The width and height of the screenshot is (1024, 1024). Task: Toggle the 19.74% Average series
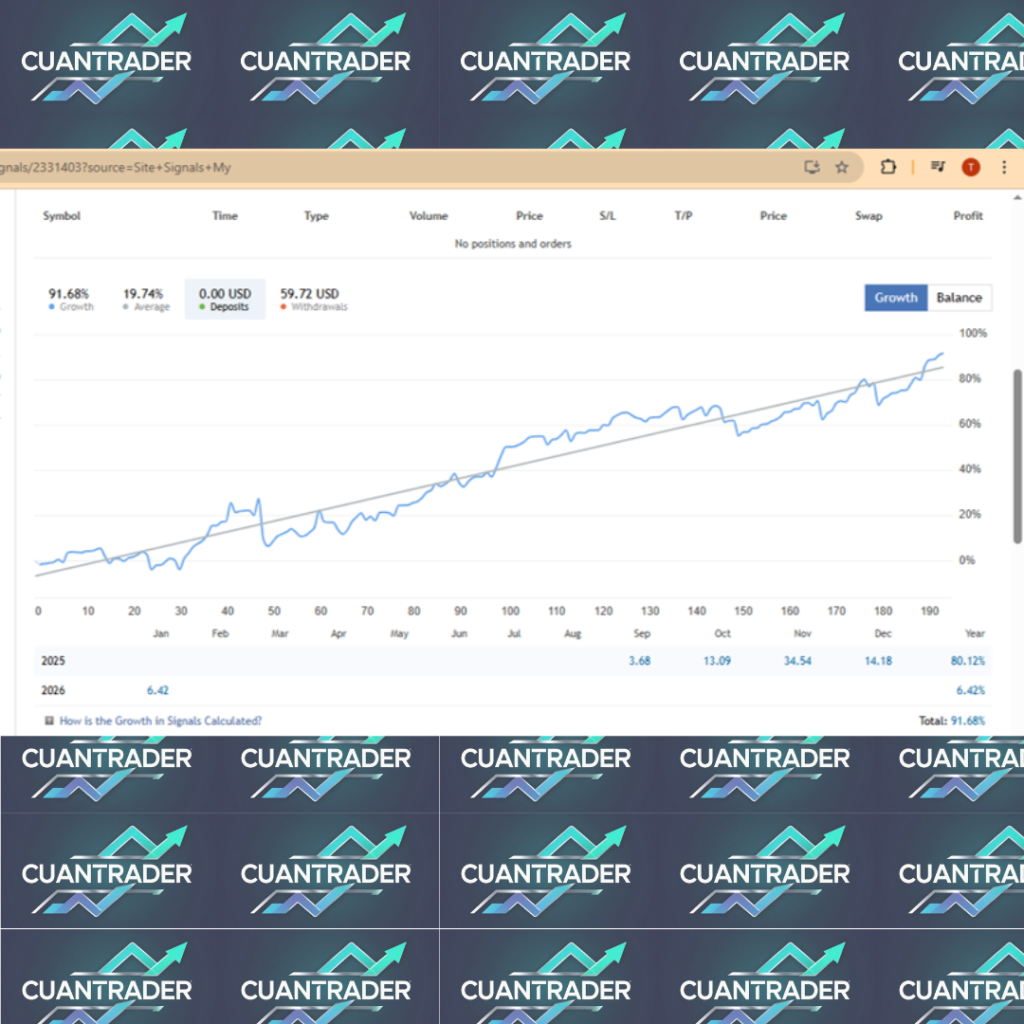[x=145, y=299]
